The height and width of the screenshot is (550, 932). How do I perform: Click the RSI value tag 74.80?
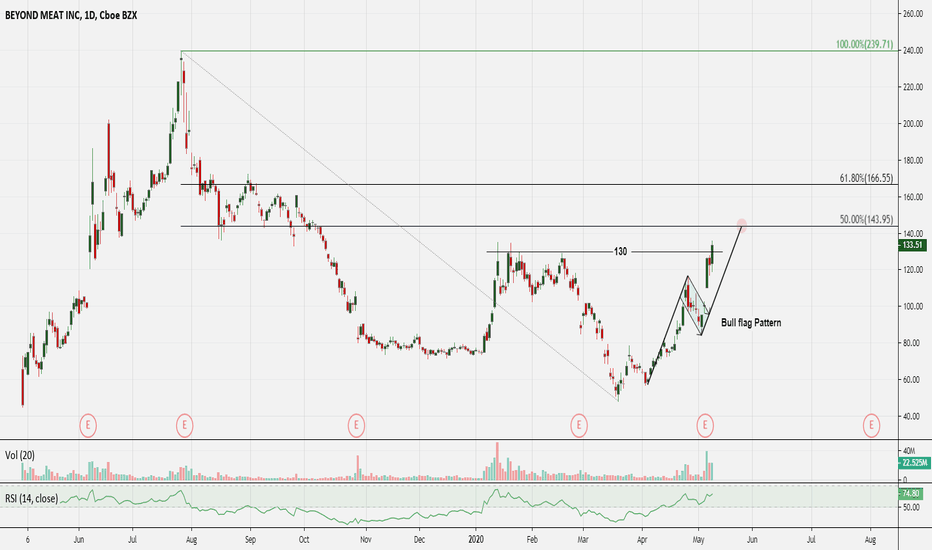click(911, 494)
